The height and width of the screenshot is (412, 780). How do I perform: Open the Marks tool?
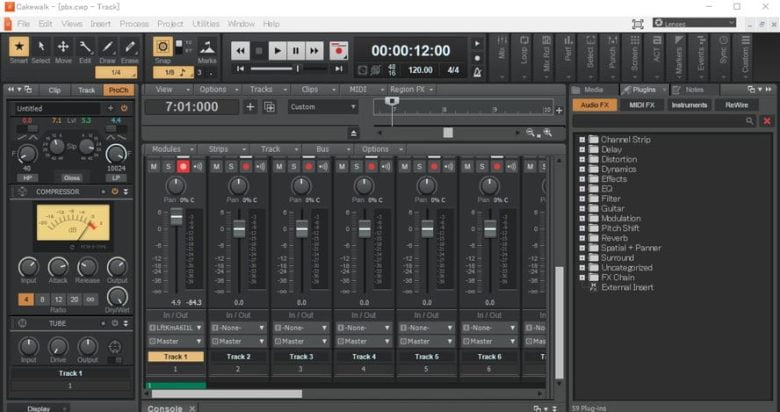point(207,48)
